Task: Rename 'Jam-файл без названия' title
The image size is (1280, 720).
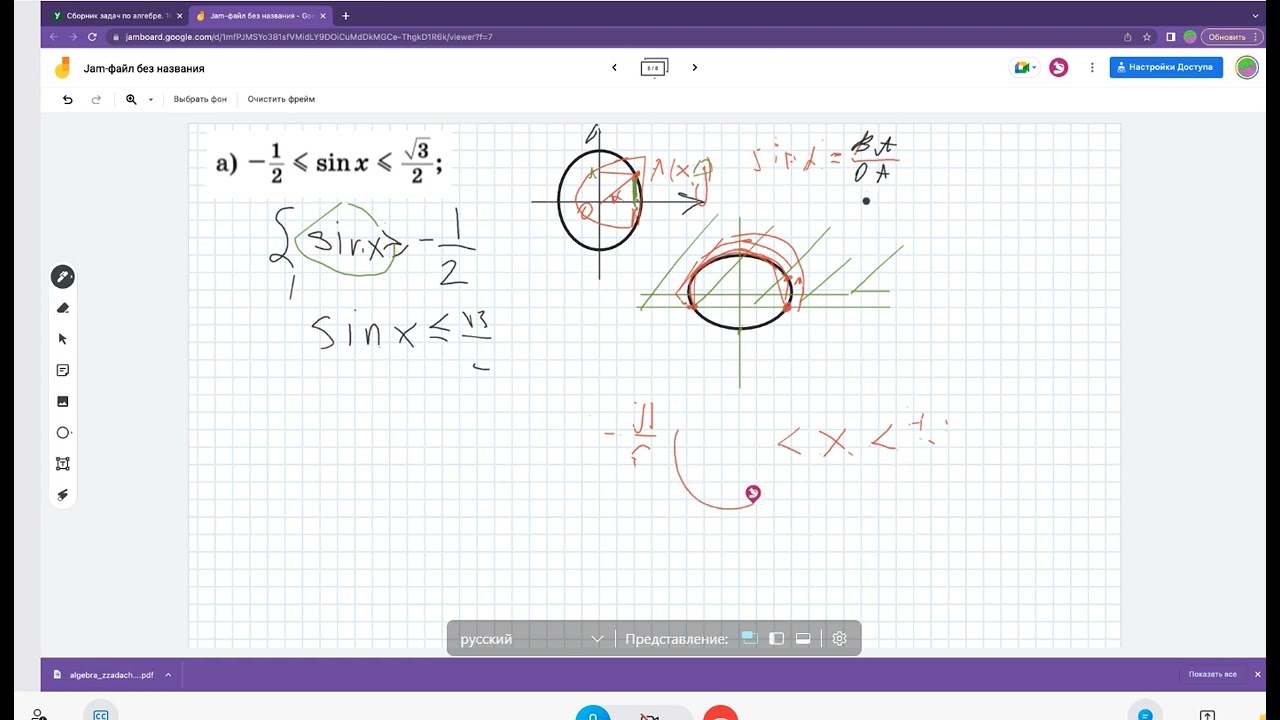Action: [144, 68]
